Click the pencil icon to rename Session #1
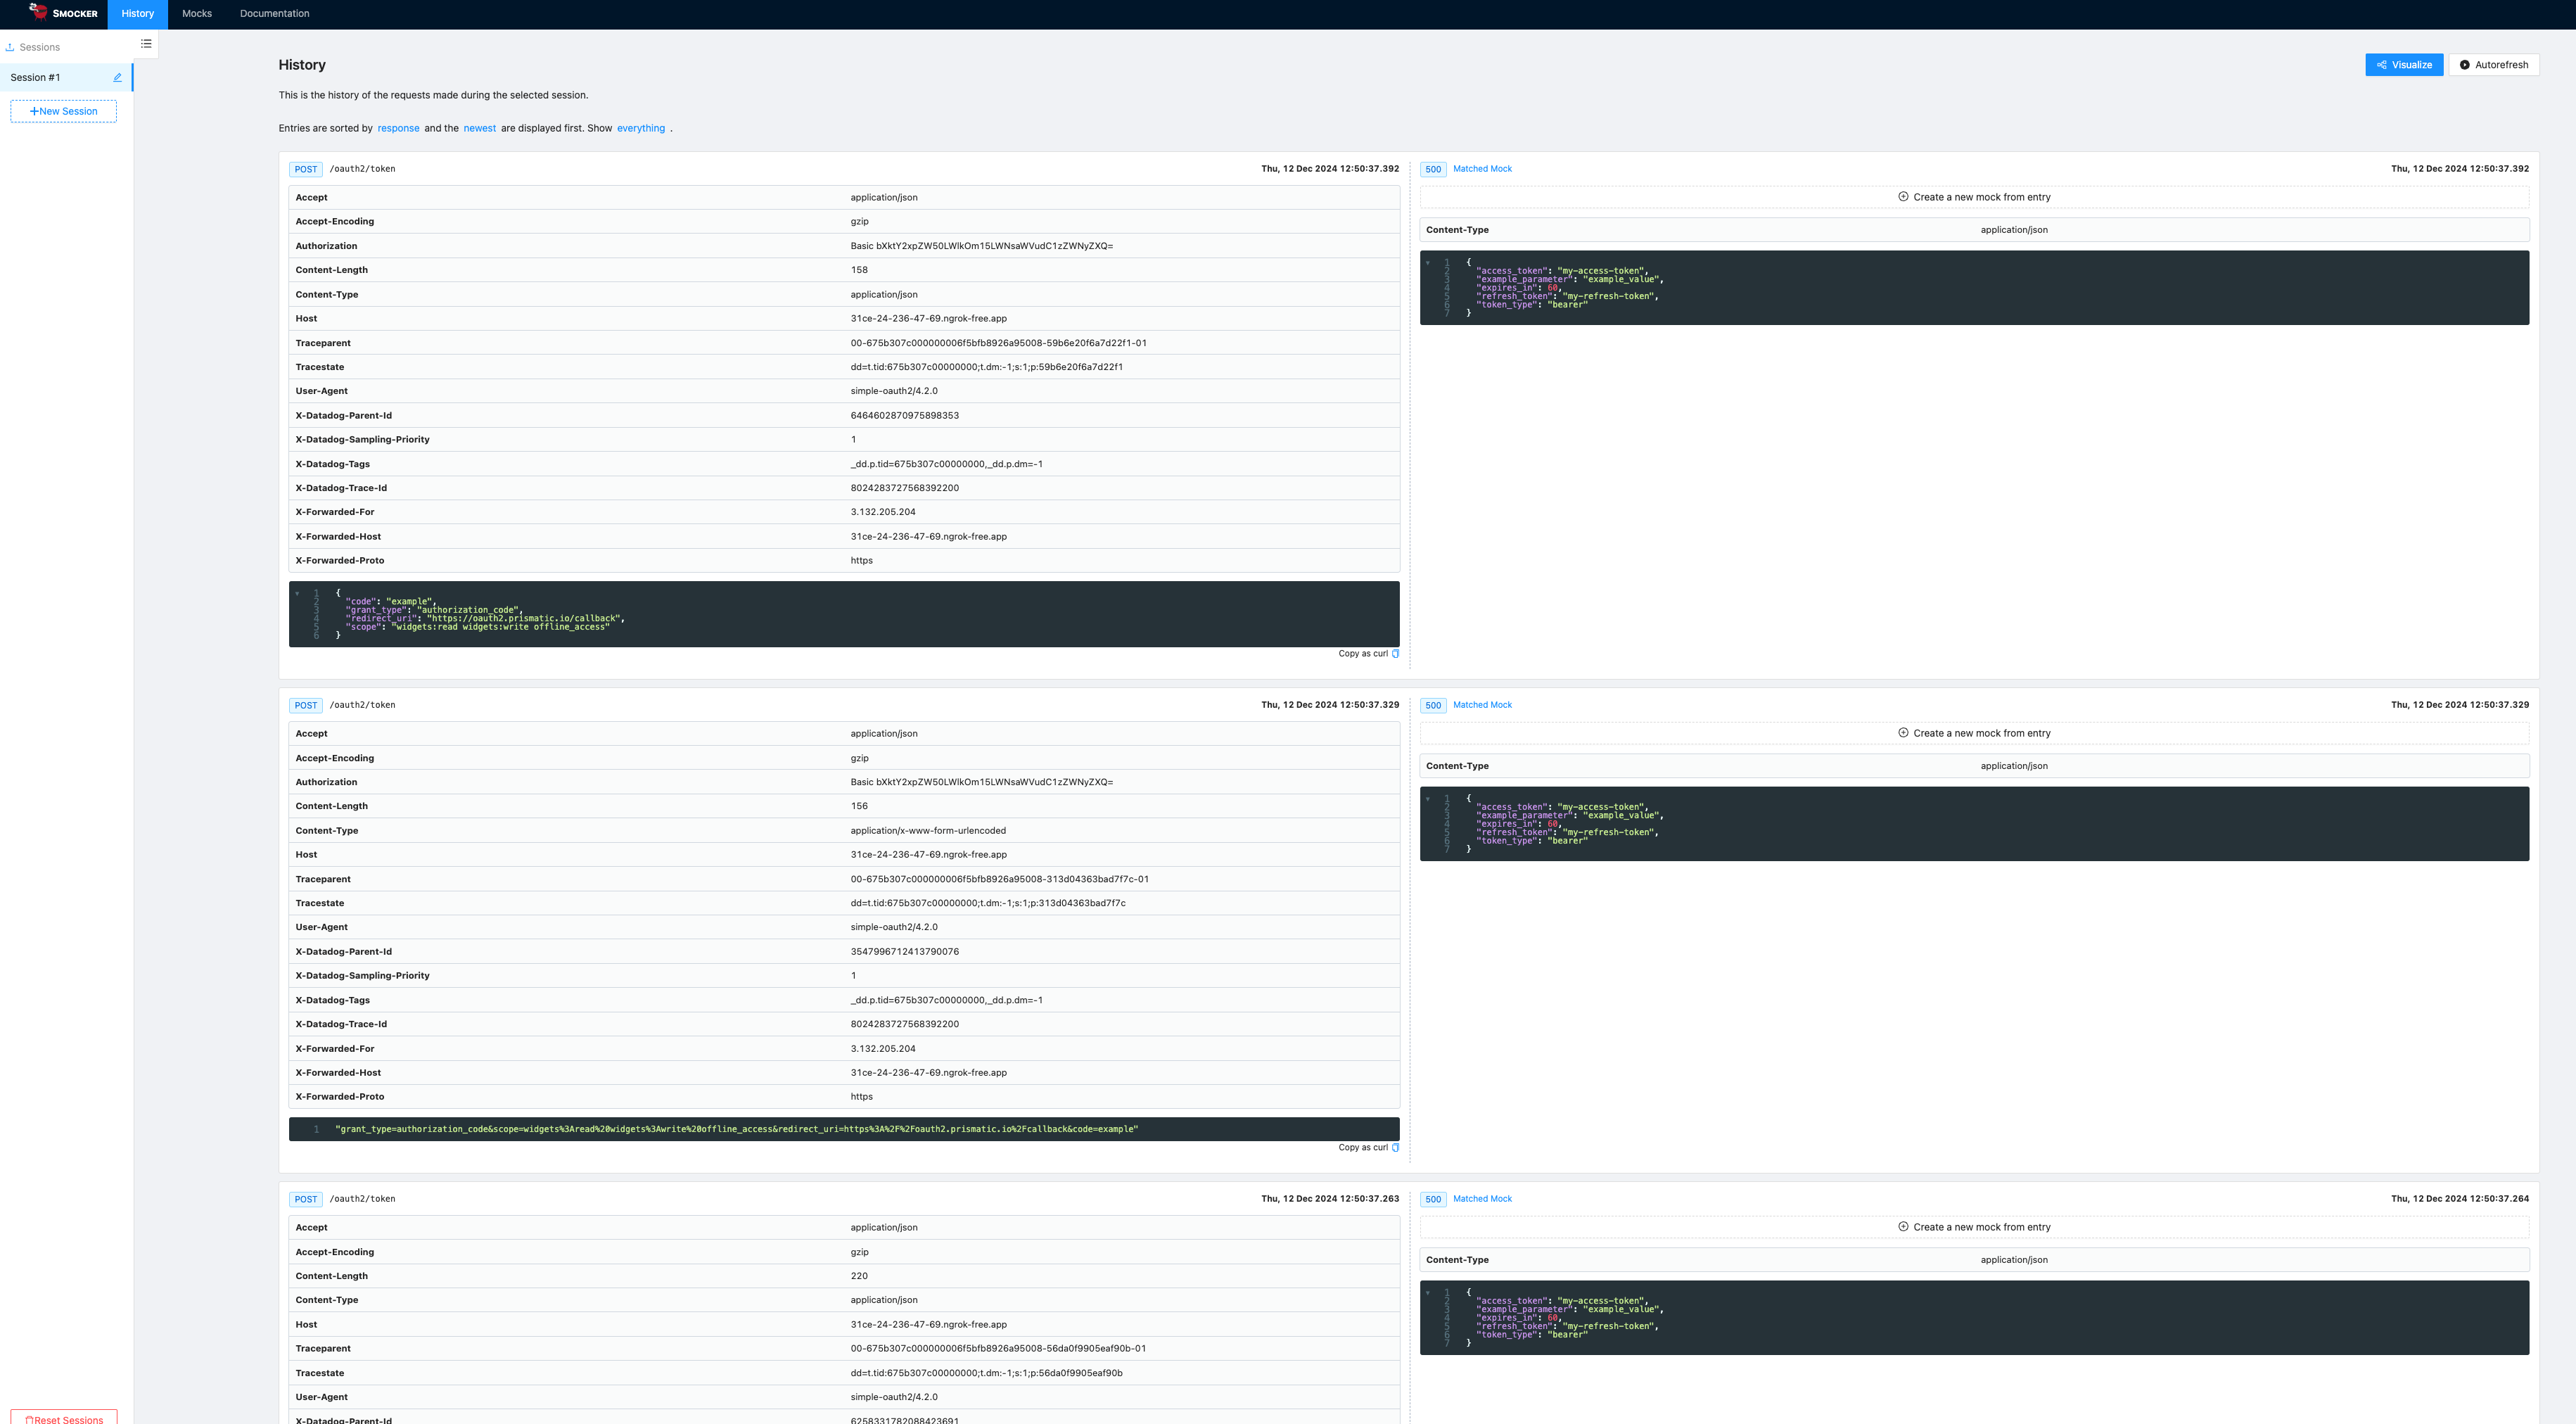 coord(117,77)
